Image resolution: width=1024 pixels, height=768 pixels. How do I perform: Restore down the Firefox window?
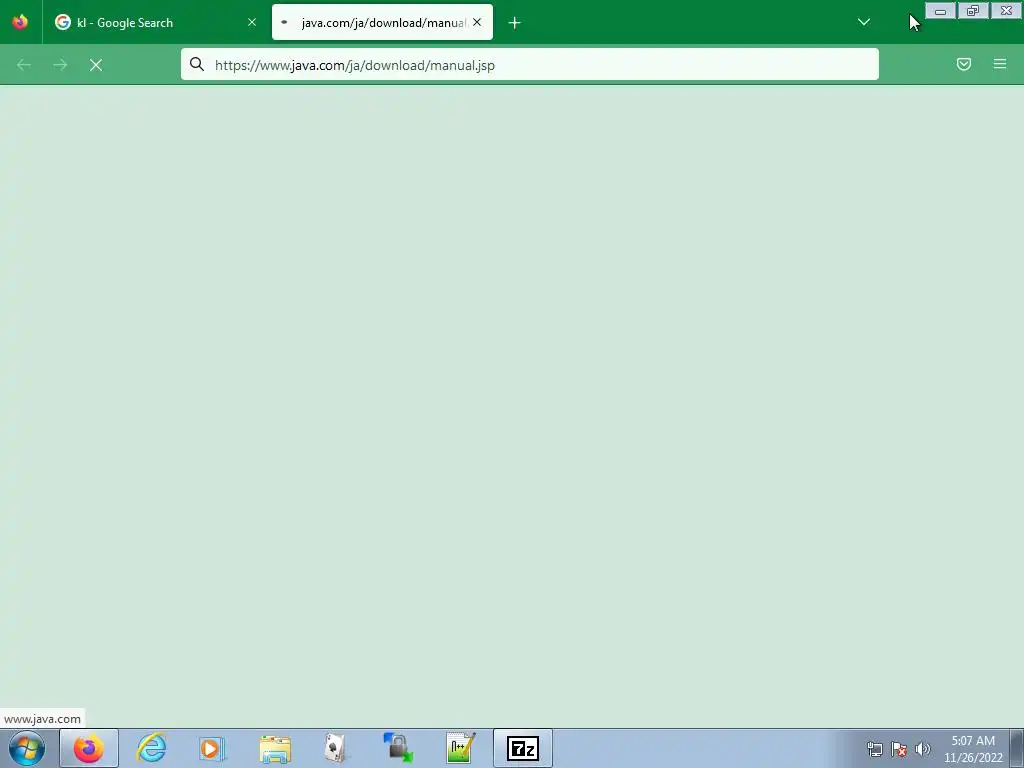973,10
